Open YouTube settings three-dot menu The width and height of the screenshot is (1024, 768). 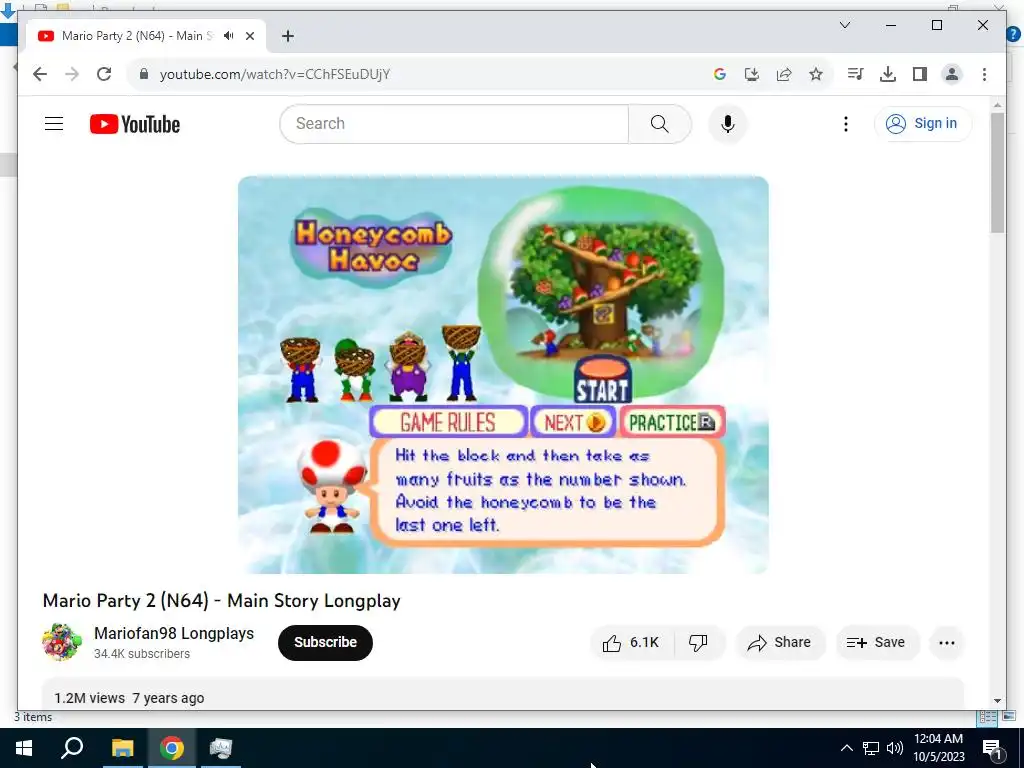846,124
